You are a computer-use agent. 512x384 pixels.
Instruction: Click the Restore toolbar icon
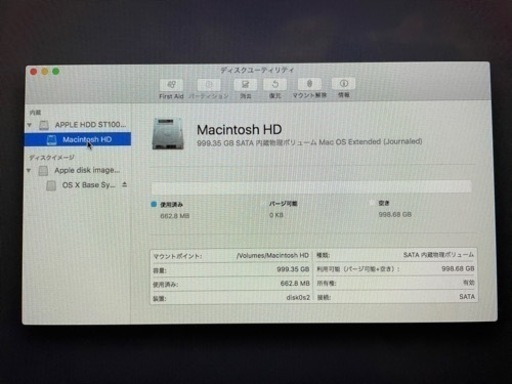pos(275,84)
